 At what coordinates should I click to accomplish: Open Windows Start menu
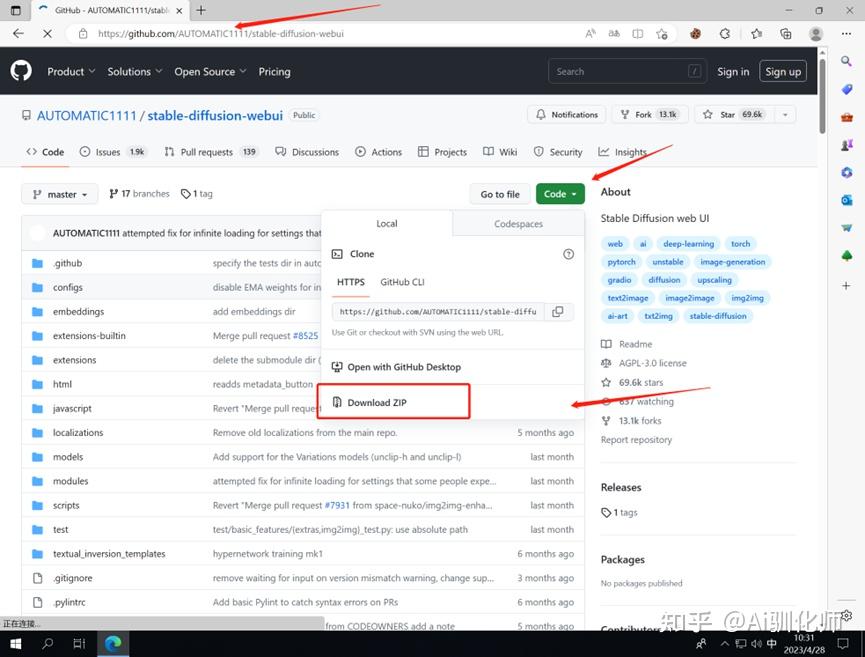coord(15,643)
